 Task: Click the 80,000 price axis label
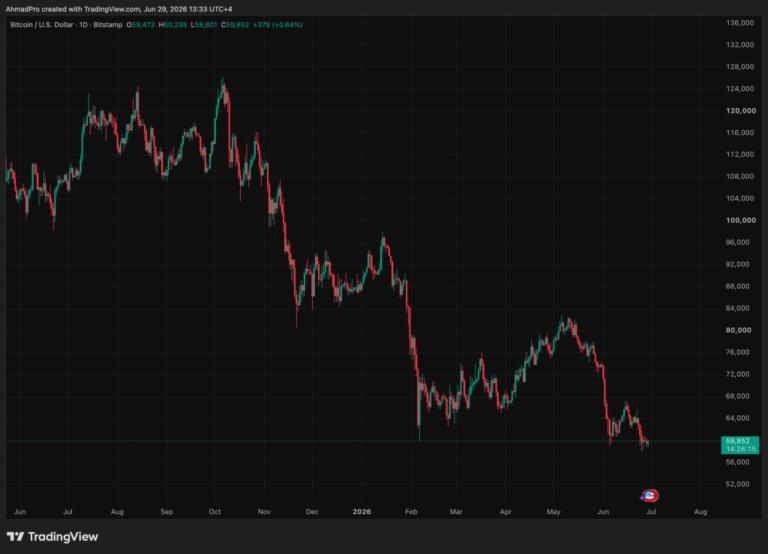(738, 330)
